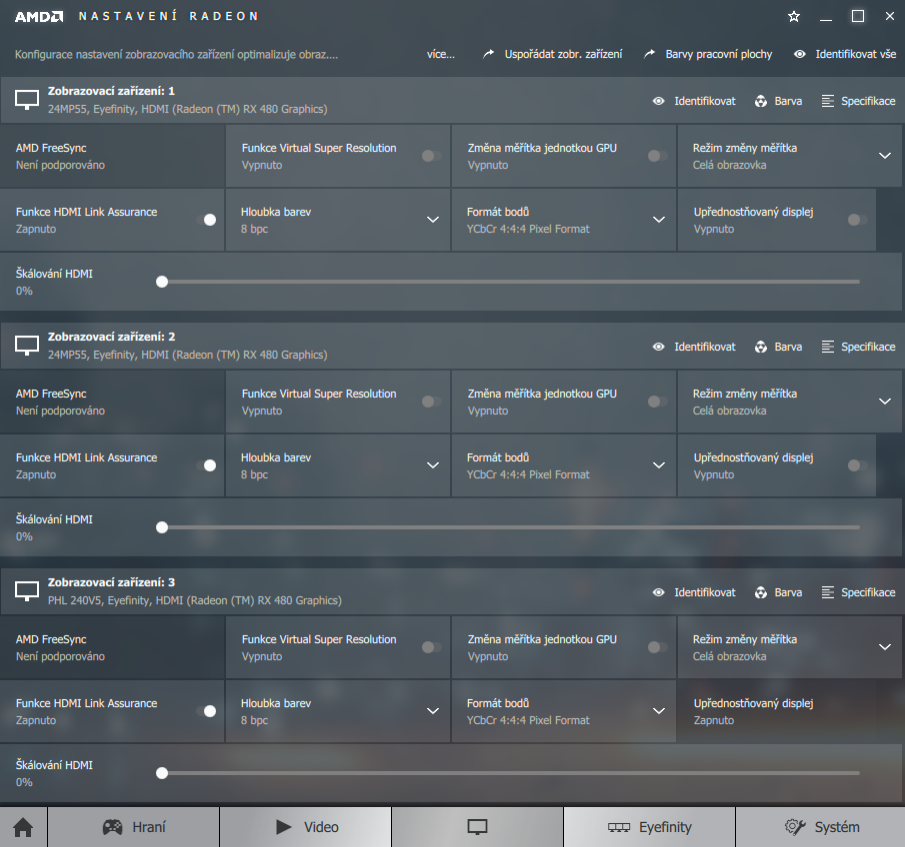Click the multi-monitor icon in Eyefinity tab
Viewport: 905px width, 847px height.
pos(619,827)
